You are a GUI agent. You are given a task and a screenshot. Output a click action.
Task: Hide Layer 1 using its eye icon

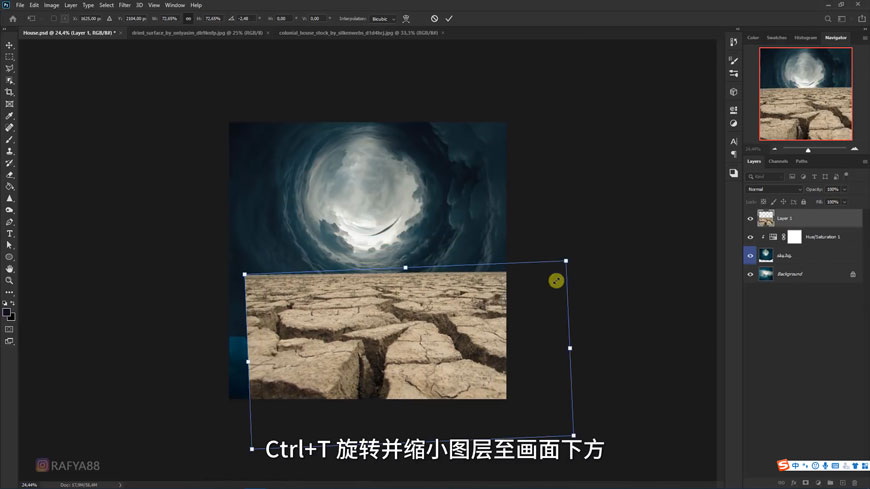pyautogui.click(x=750, y=218)
